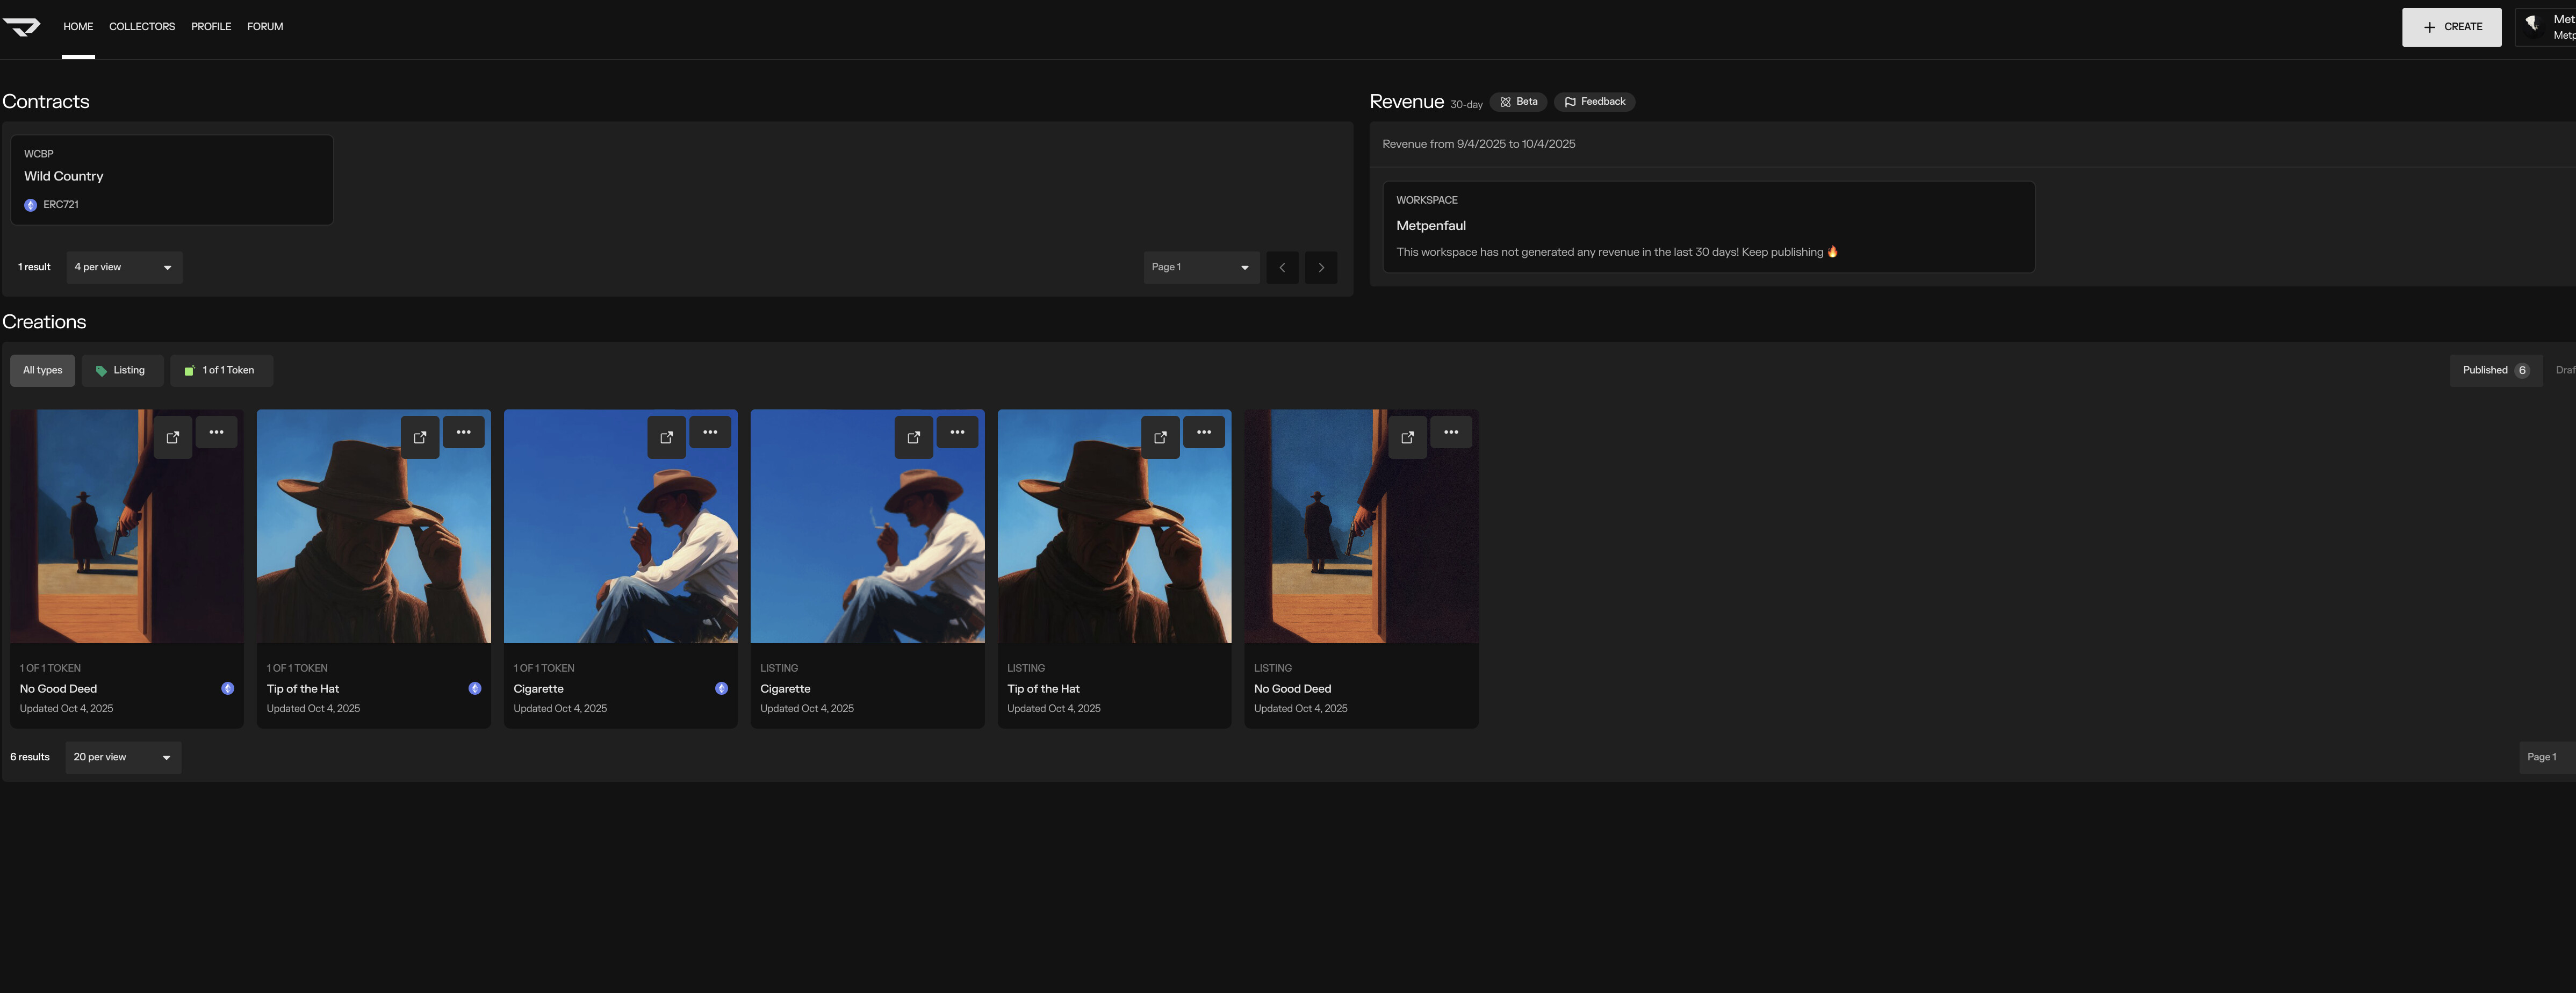Open external link on Cigarette token card
Viewport: 2576px width, 993px height.
666,437
